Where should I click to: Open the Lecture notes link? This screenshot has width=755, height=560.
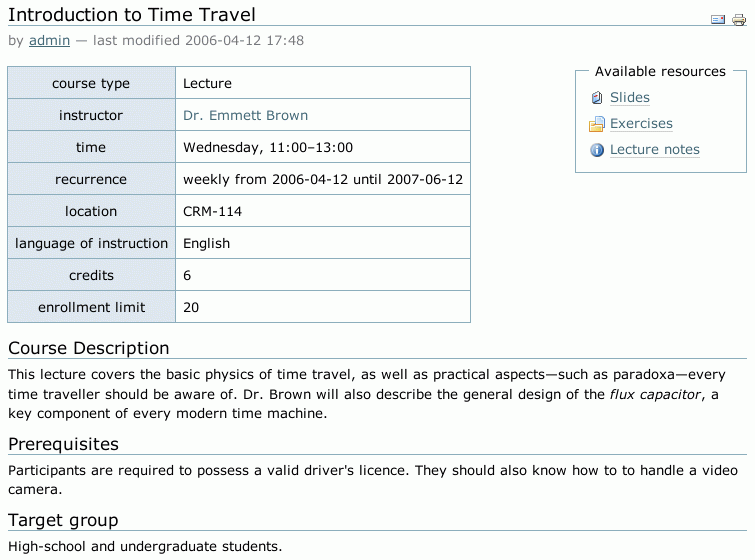(x=655, y=150)
